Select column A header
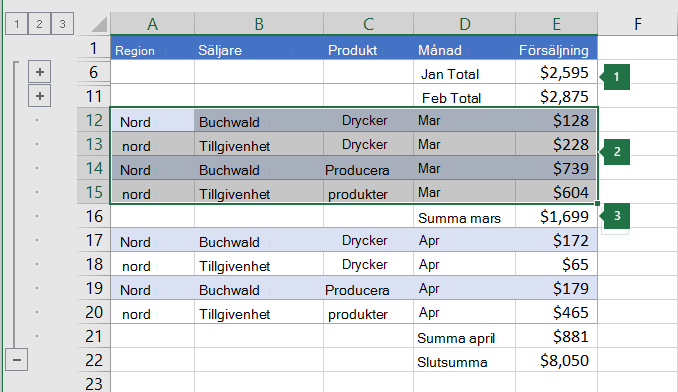Image resolution: width=678 pixels, height=392 pixels. [x=152, y=24]
